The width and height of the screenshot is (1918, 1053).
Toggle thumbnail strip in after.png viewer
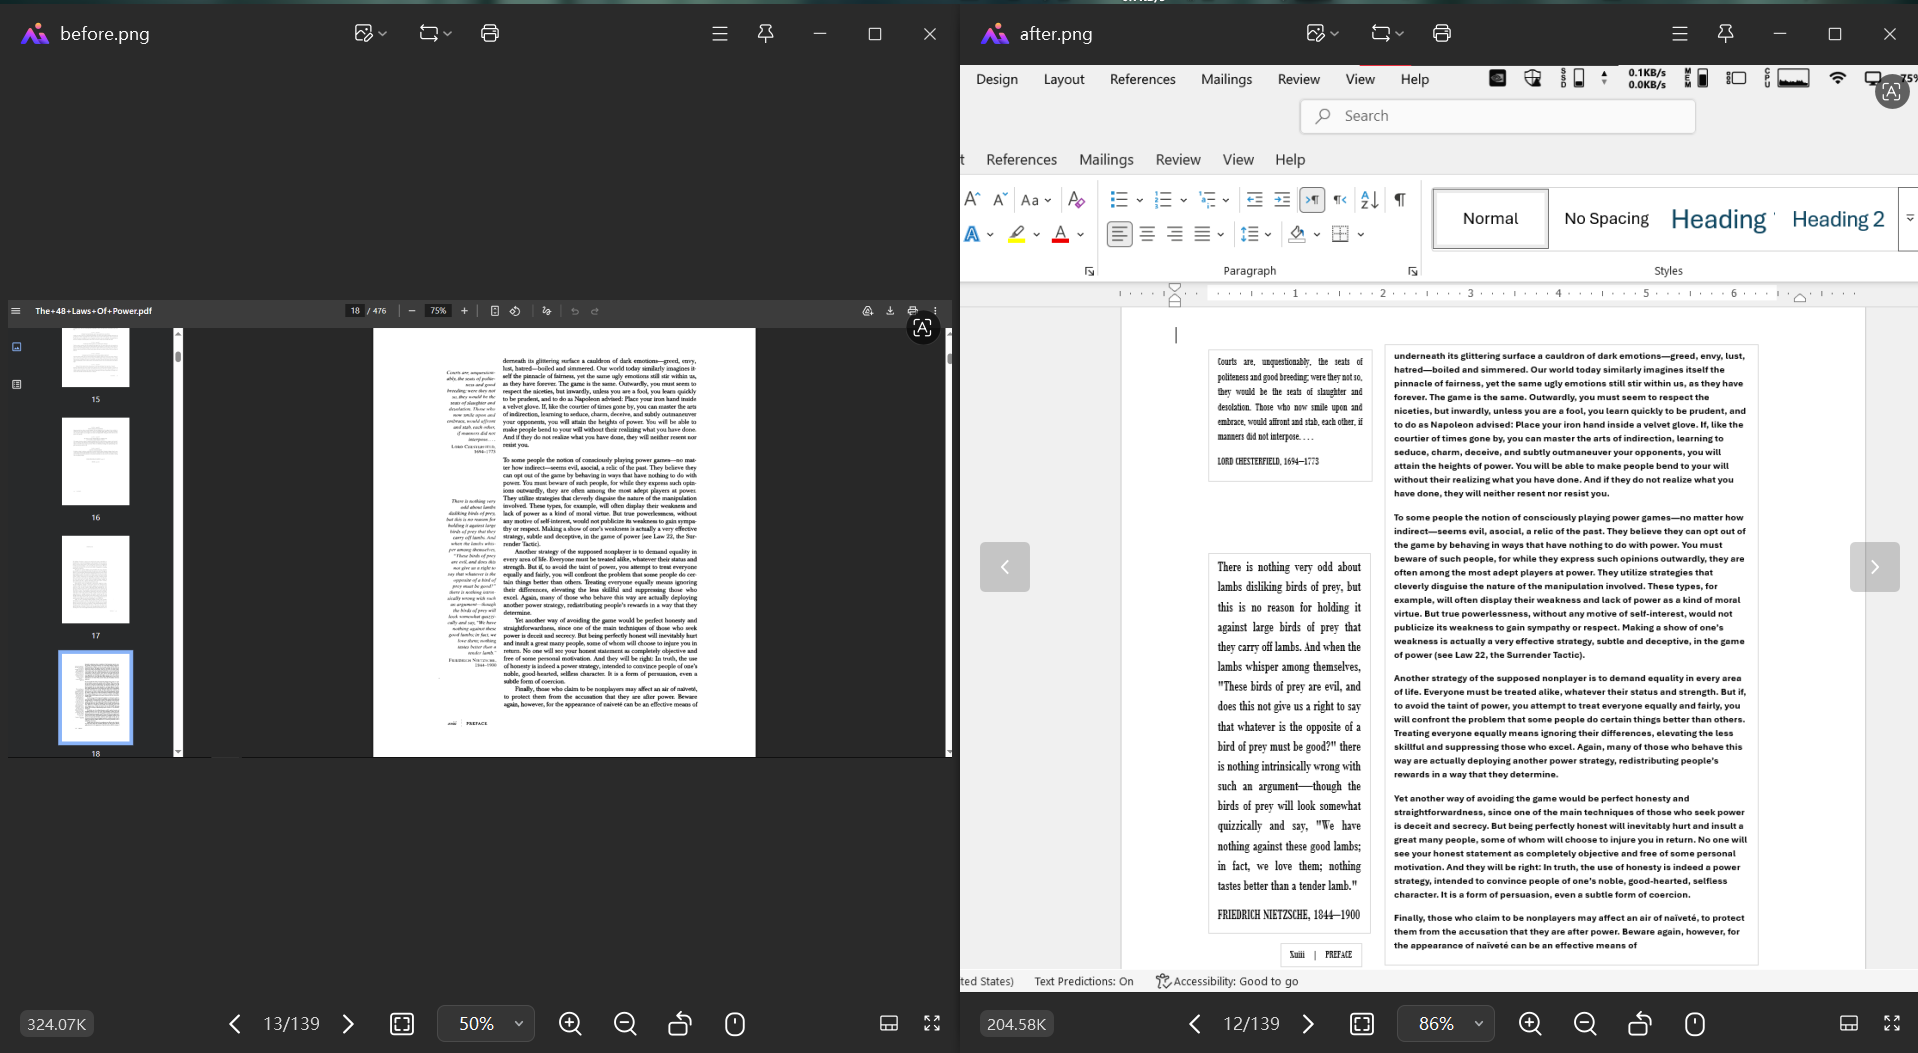(1849, 1023)
